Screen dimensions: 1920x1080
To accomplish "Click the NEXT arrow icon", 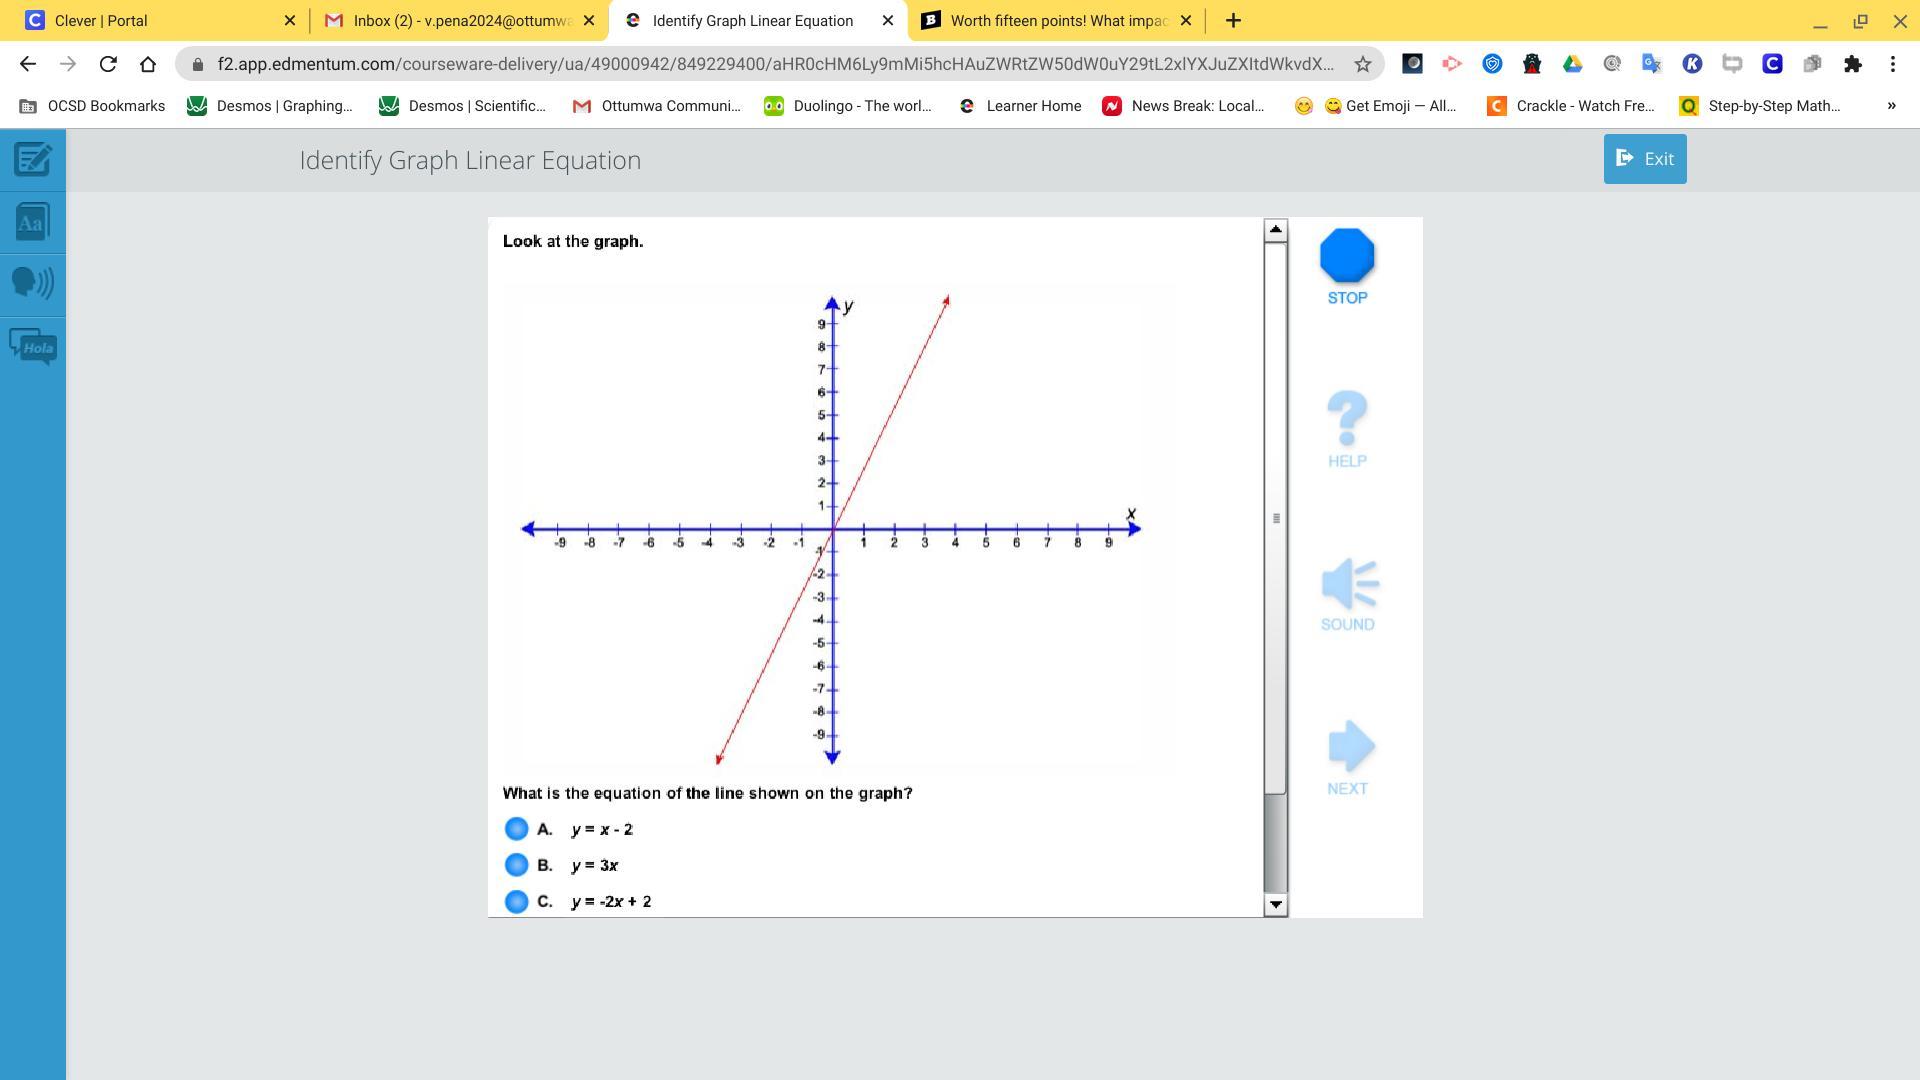I will tap(1348, 746).
